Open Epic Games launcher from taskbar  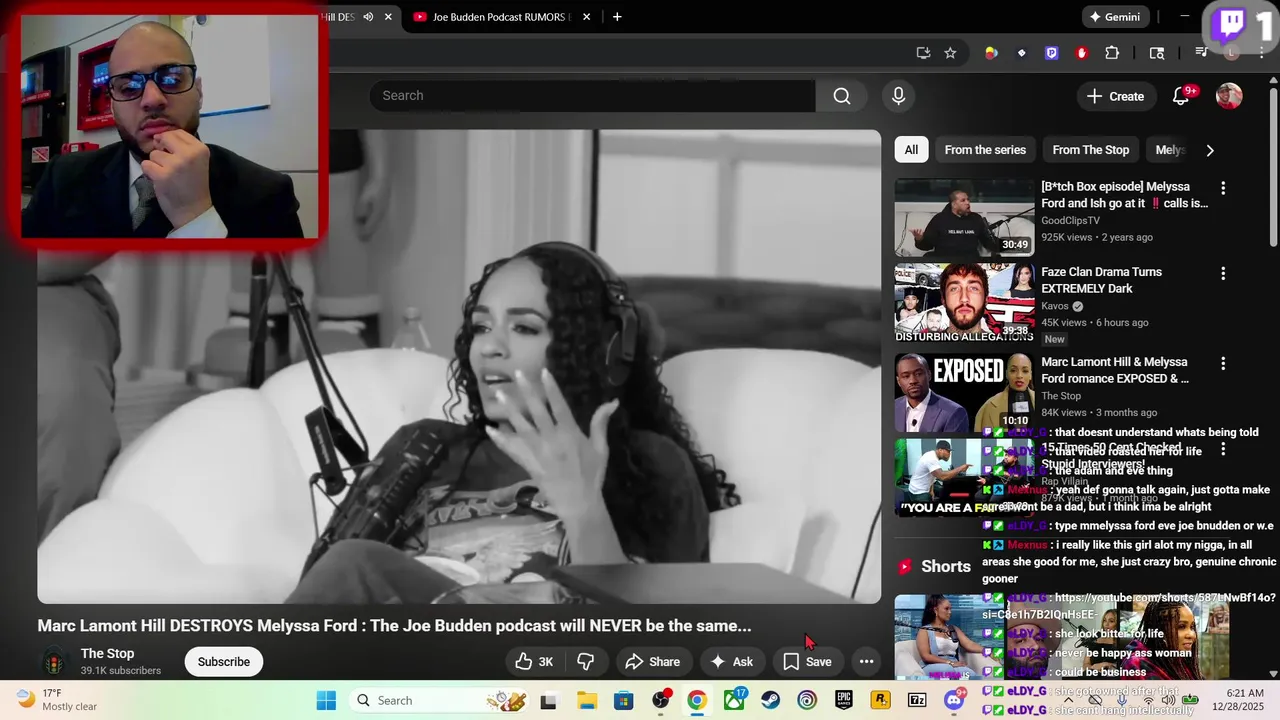844,700
